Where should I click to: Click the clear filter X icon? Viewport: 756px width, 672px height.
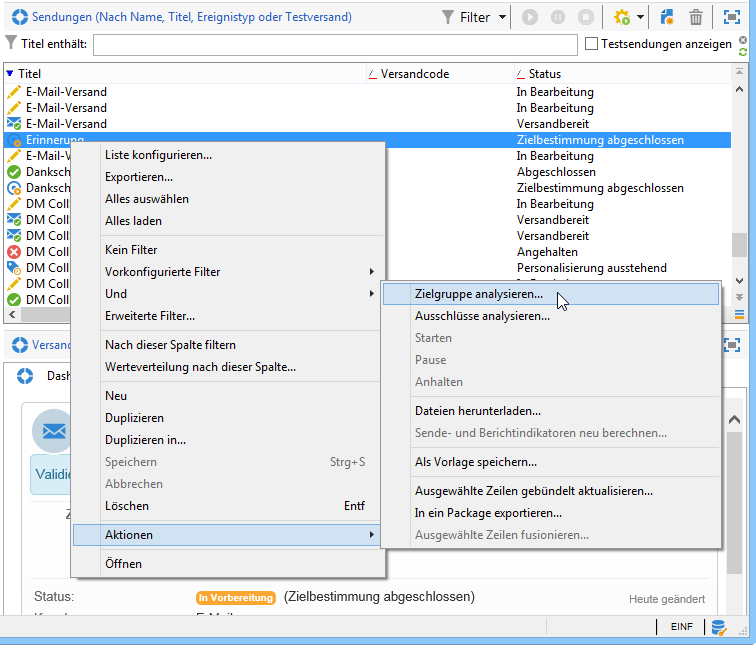point(743,40)
